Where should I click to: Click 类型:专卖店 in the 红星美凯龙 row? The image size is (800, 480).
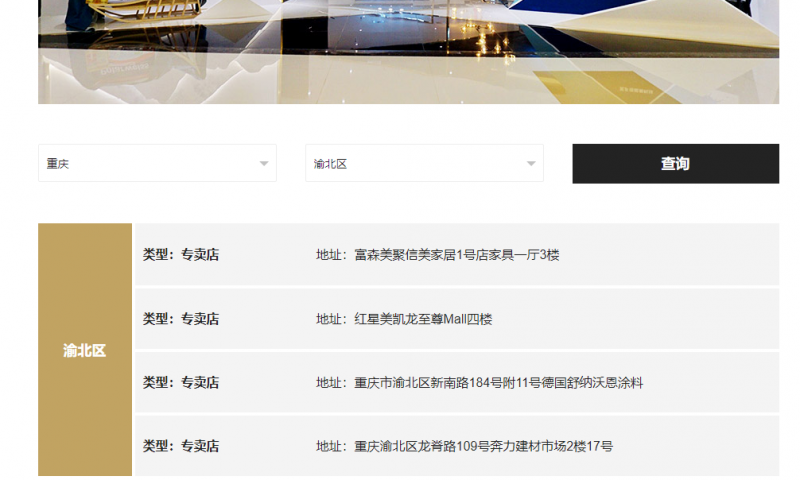point(181,319)
